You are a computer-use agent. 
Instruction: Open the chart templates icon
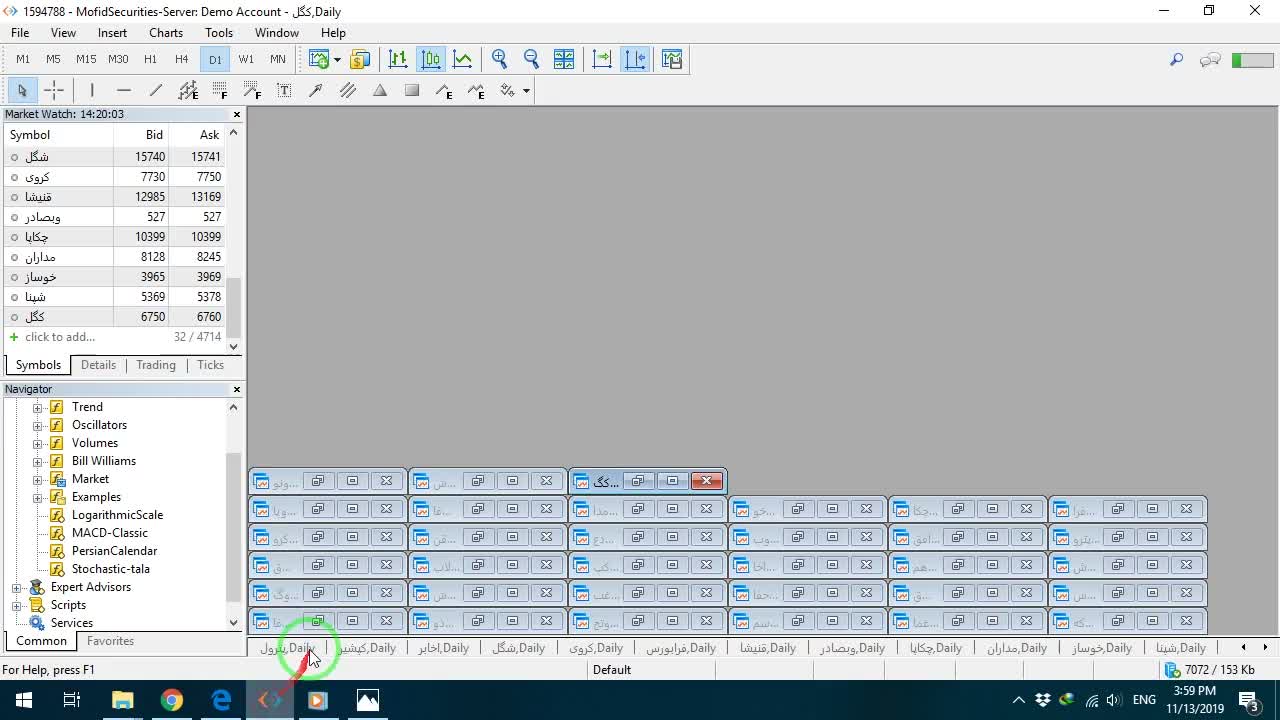672,59
